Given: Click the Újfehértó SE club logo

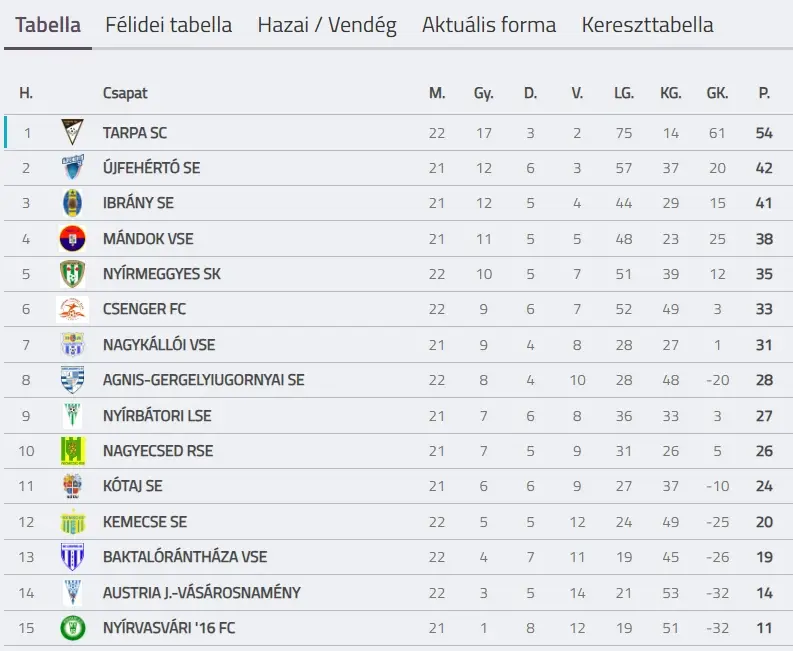Looking at the screenshot, I should [72, 167].
